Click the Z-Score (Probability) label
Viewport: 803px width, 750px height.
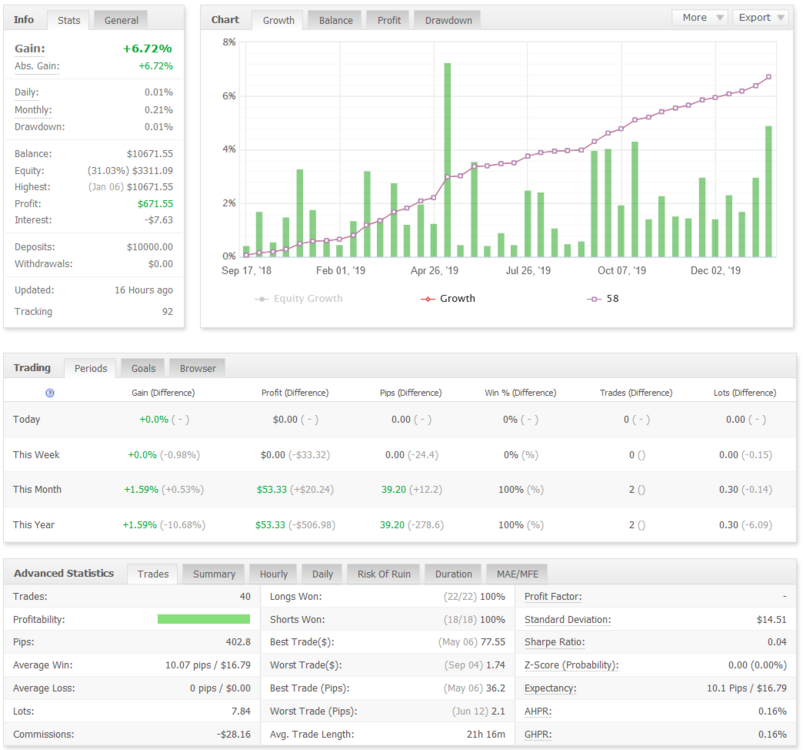[x=572, y=665]
